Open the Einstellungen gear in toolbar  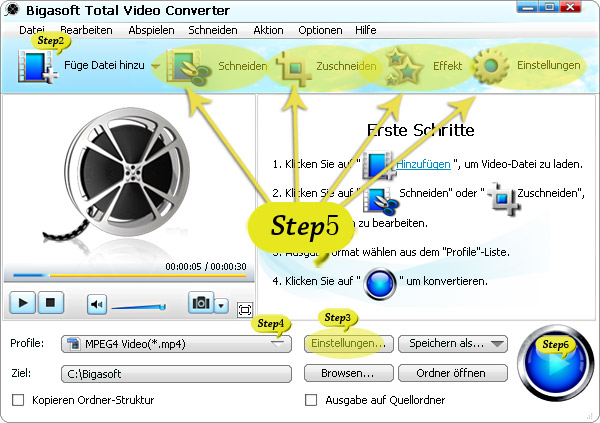[x=491, y=66]
